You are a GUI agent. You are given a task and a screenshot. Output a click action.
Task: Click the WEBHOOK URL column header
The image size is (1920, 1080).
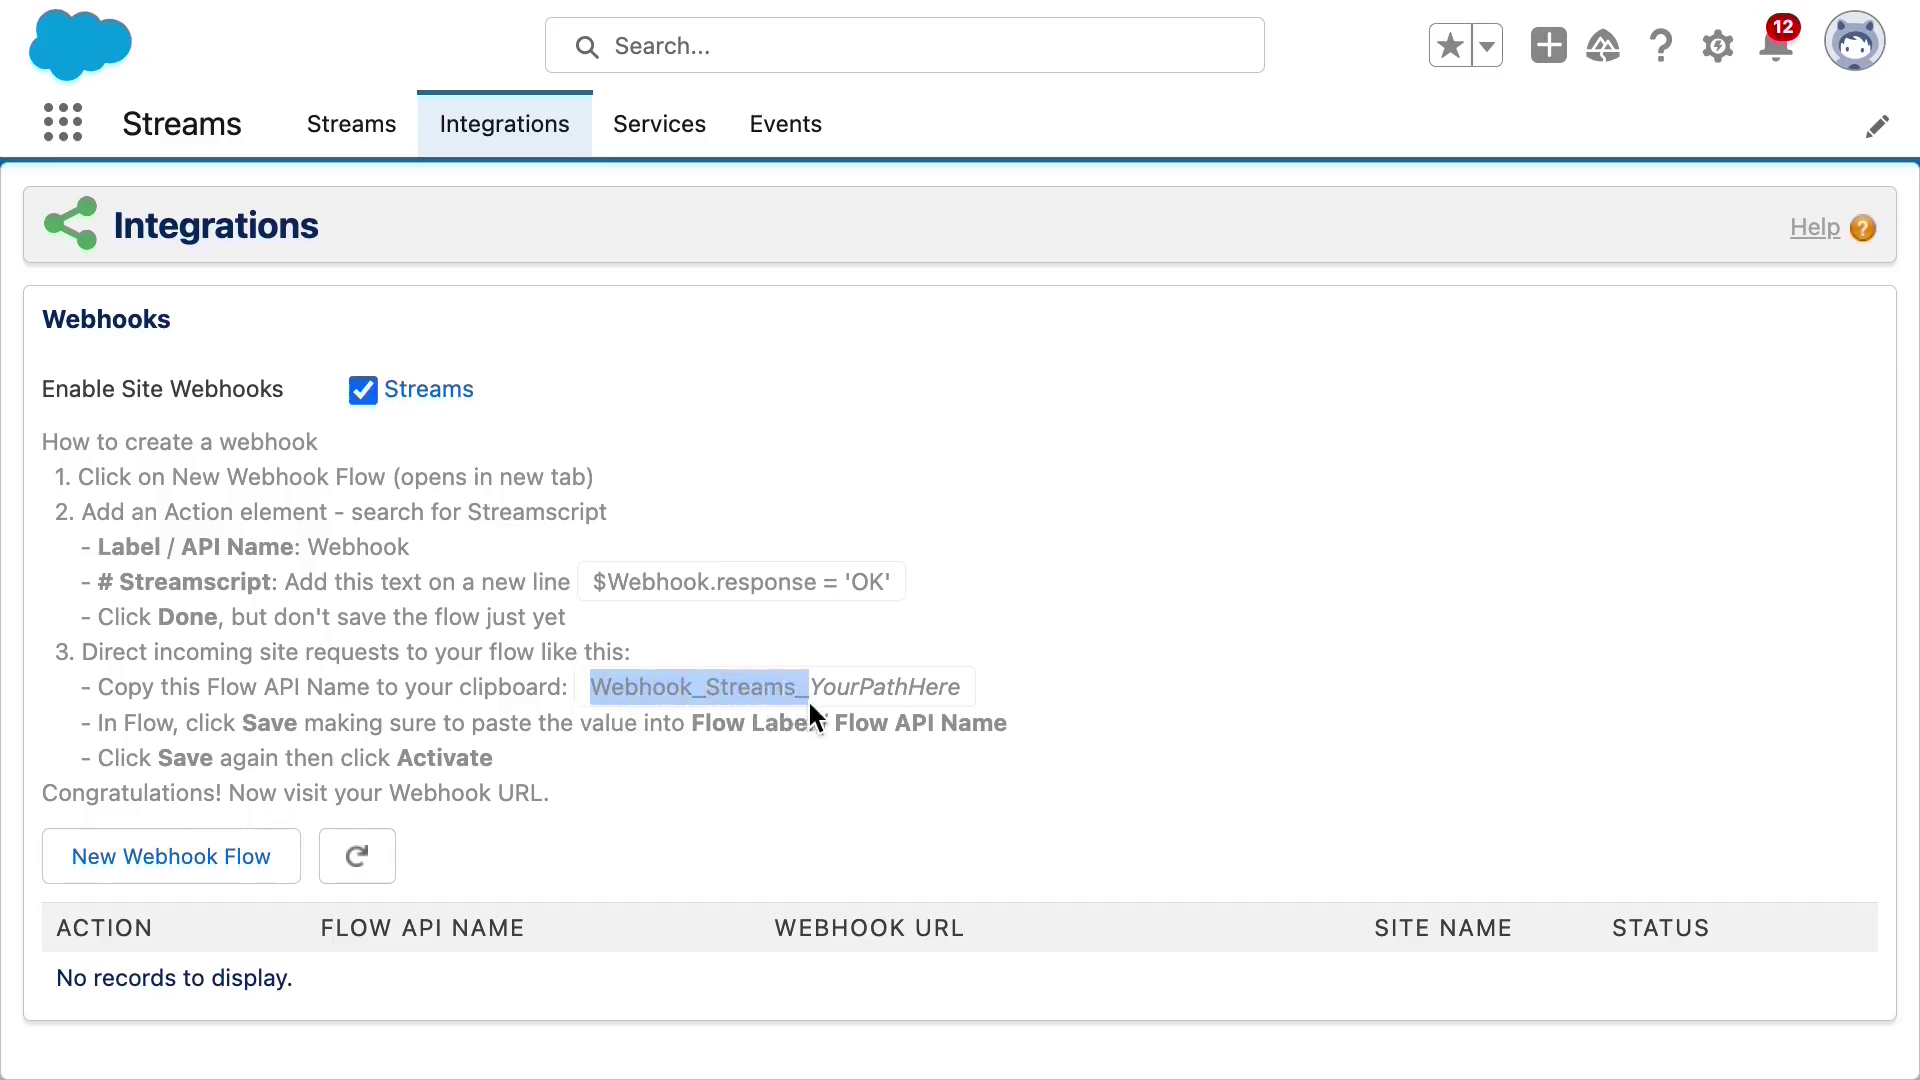click(x=869, y=928)
